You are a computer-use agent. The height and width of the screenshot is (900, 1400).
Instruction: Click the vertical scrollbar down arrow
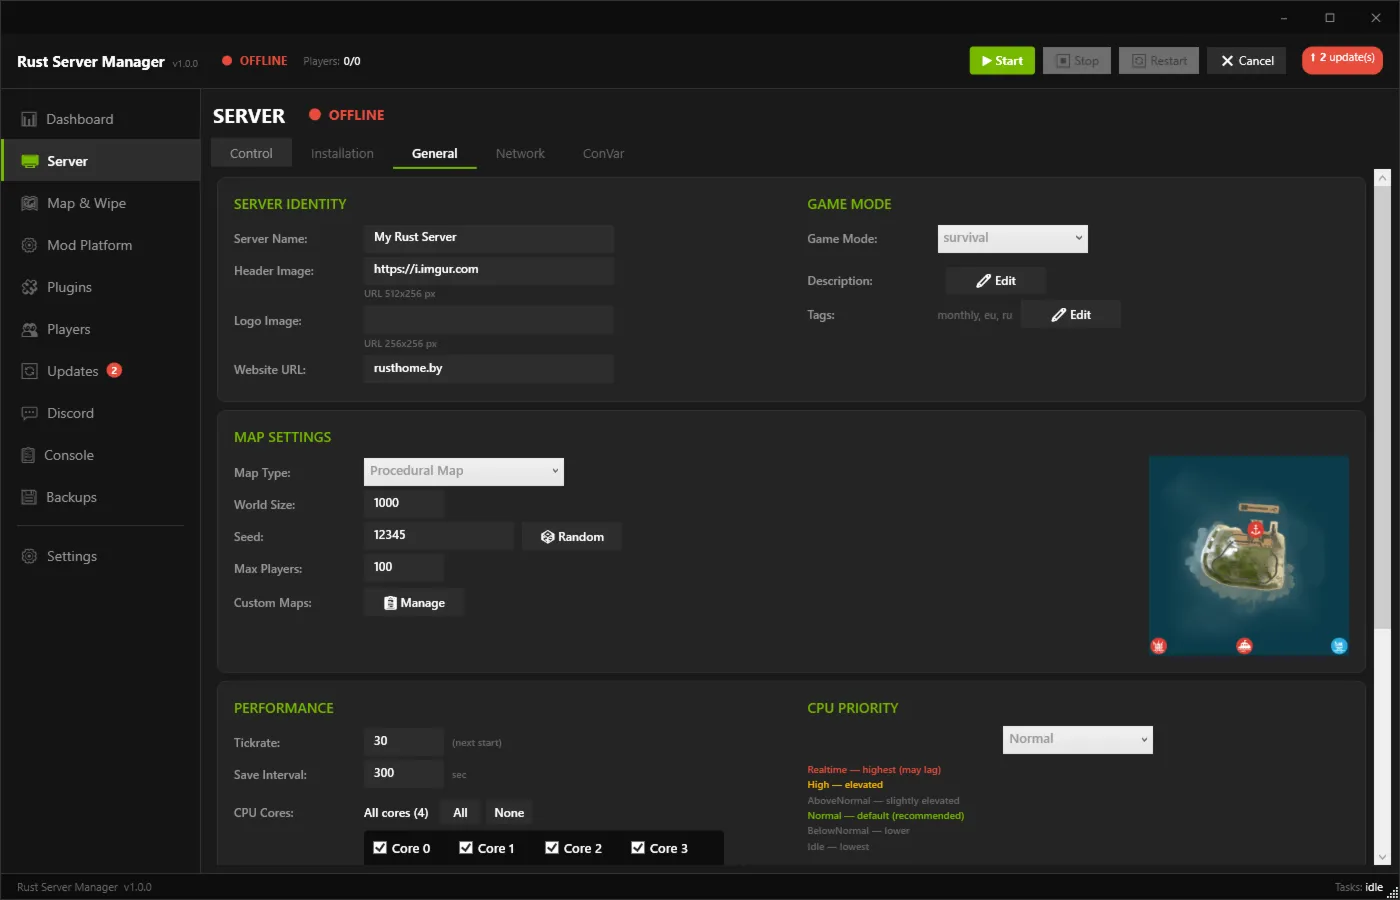[1382, 857]
